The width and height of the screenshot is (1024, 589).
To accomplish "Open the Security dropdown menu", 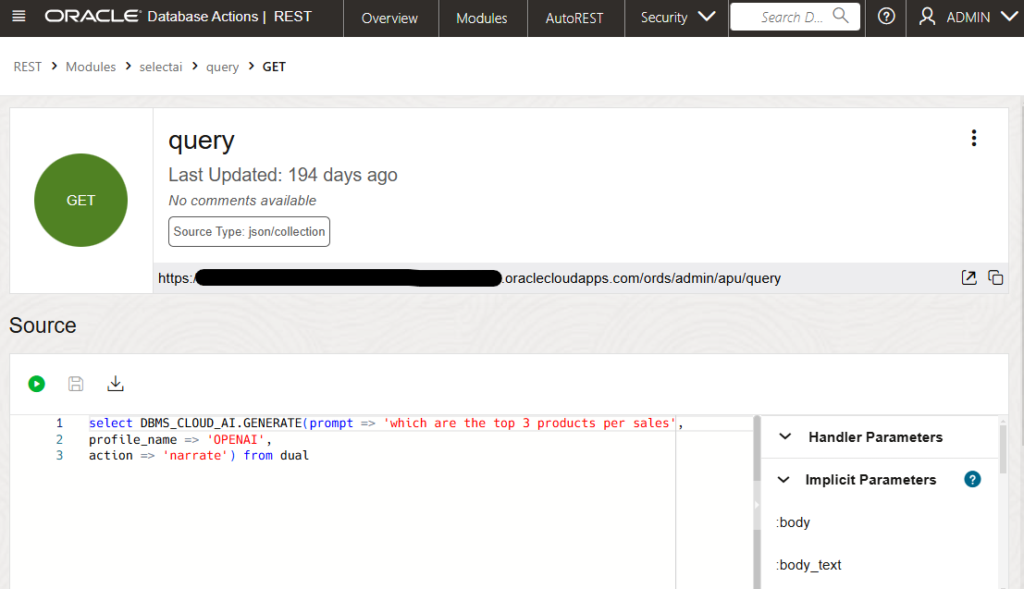I will [677, 17].
